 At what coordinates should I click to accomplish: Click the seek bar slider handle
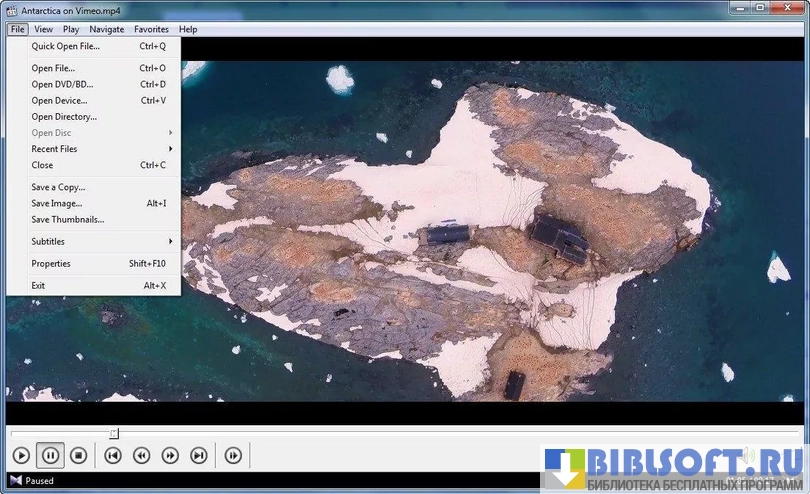114,433
